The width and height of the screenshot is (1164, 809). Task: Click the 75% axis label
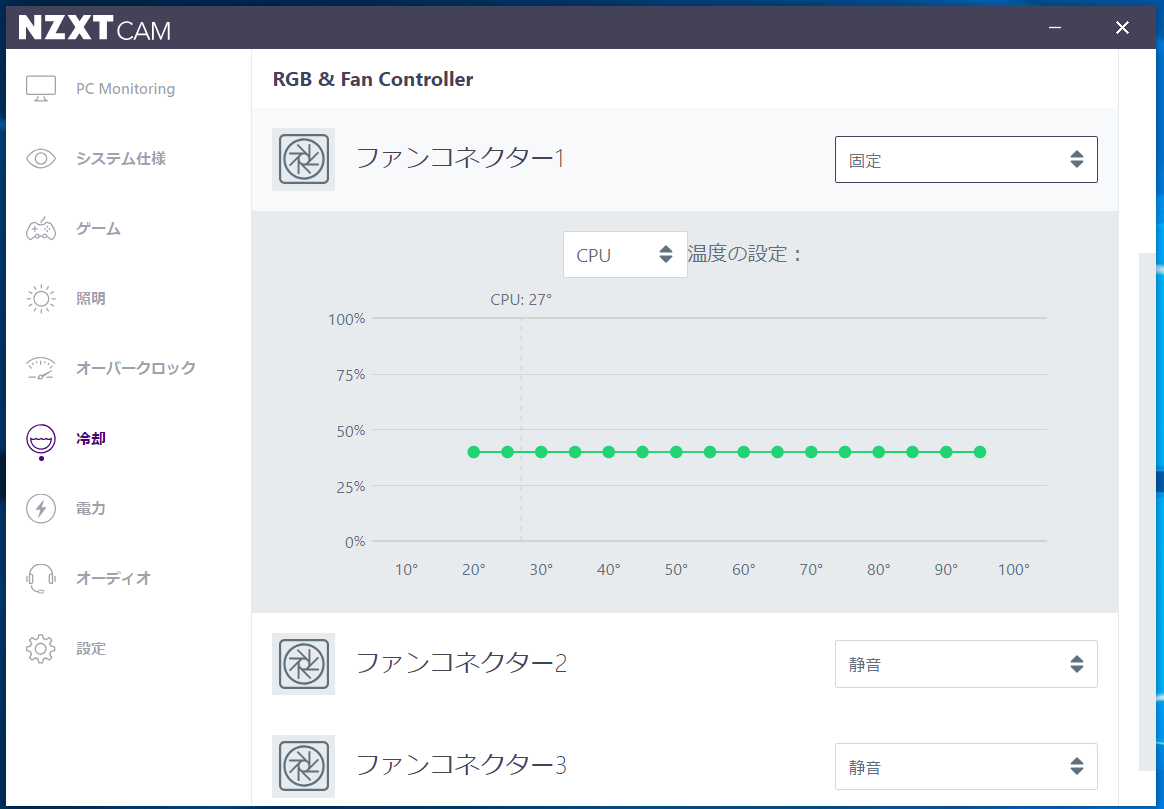[x=350, y=375]
